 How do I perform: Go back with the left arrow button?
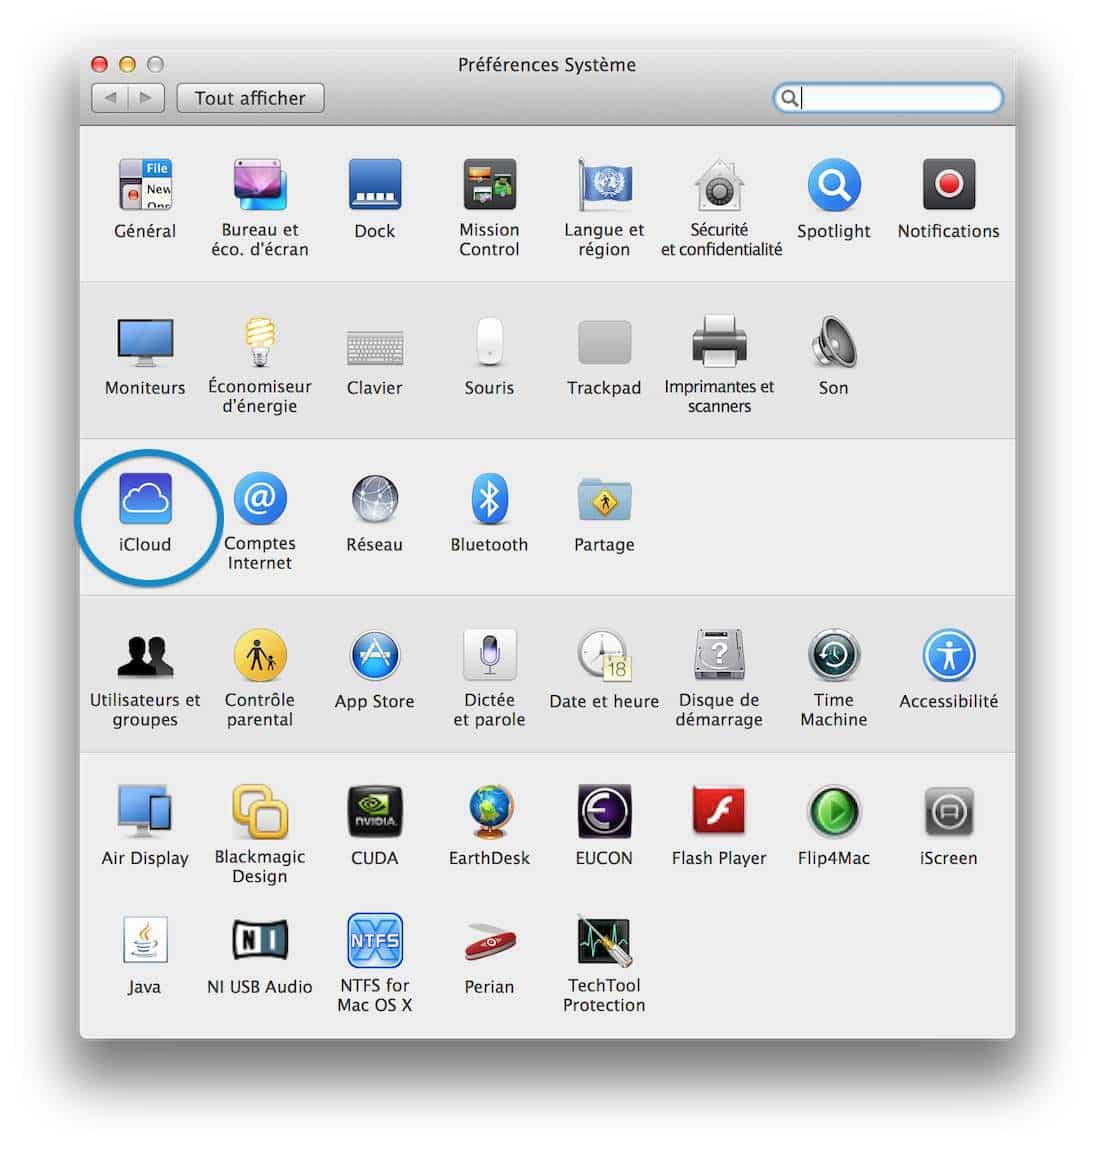pyautogui.click(x=110, y=98)
